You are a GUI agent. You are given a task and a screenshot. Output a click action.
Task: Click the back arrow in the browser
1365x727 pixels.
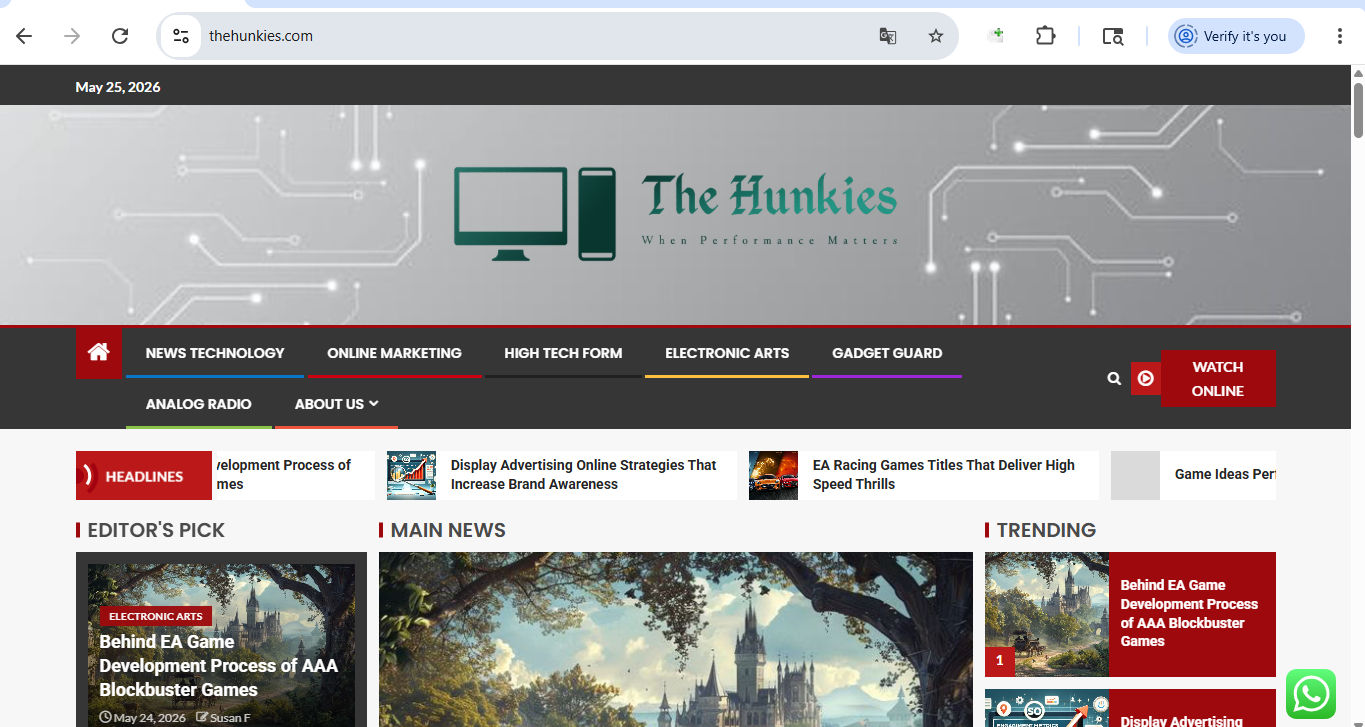(x=24, y=36)
